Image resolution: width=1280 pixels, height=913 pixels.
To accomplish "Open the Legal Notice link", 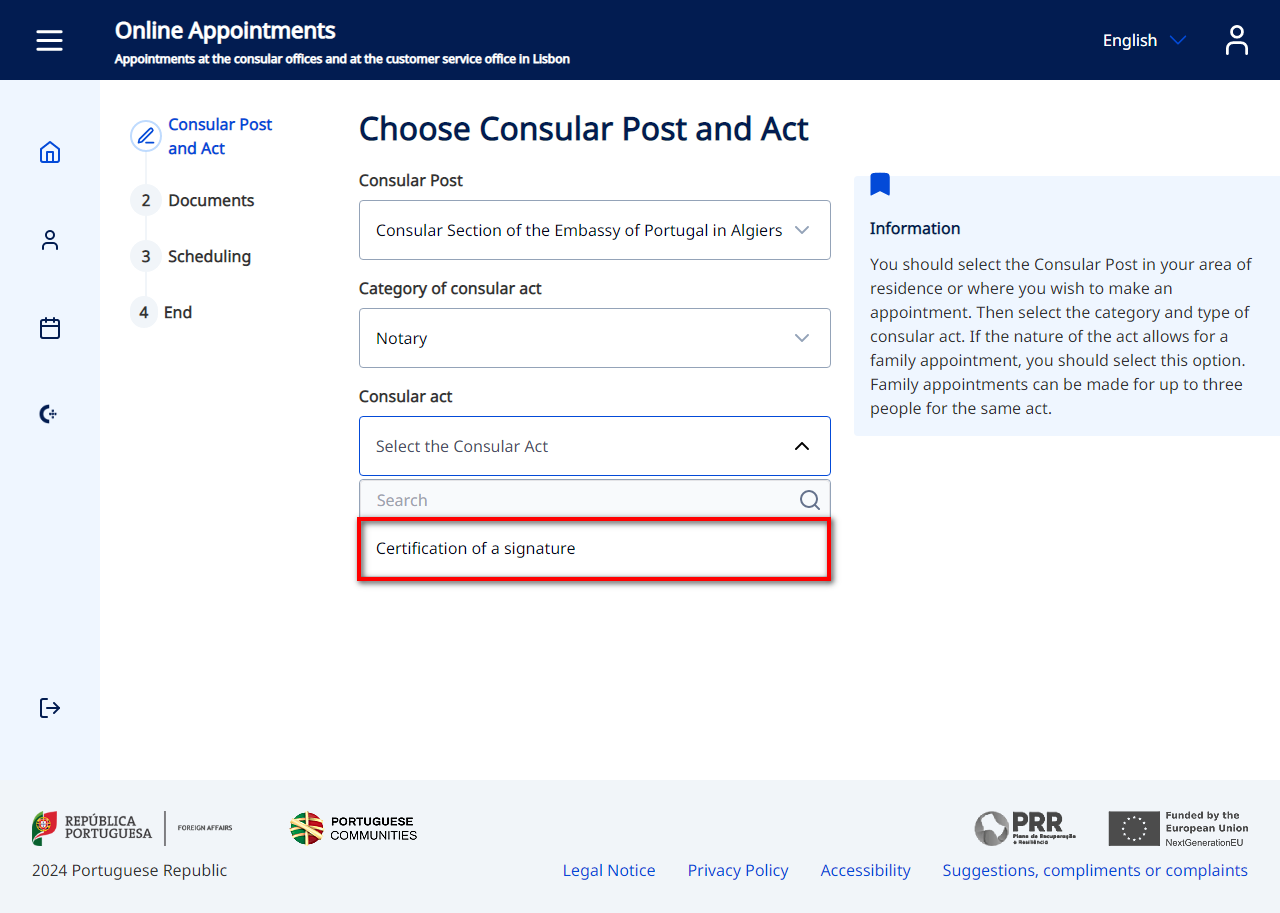I will [x=608, y=870].
